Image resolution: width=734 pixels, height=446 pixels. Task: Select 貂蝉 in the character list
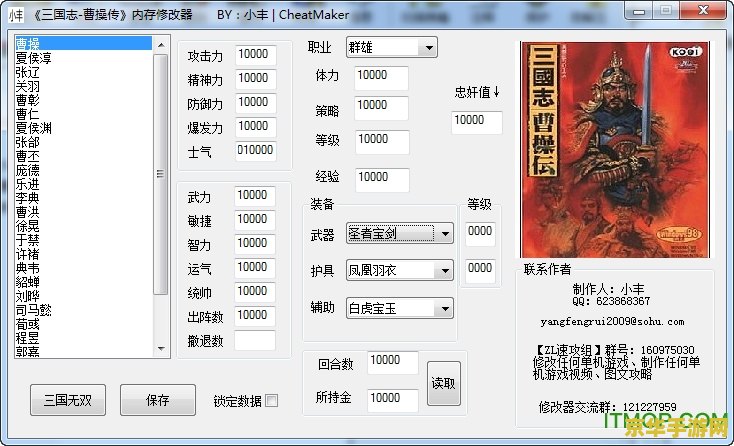click(x=83, y=282)
